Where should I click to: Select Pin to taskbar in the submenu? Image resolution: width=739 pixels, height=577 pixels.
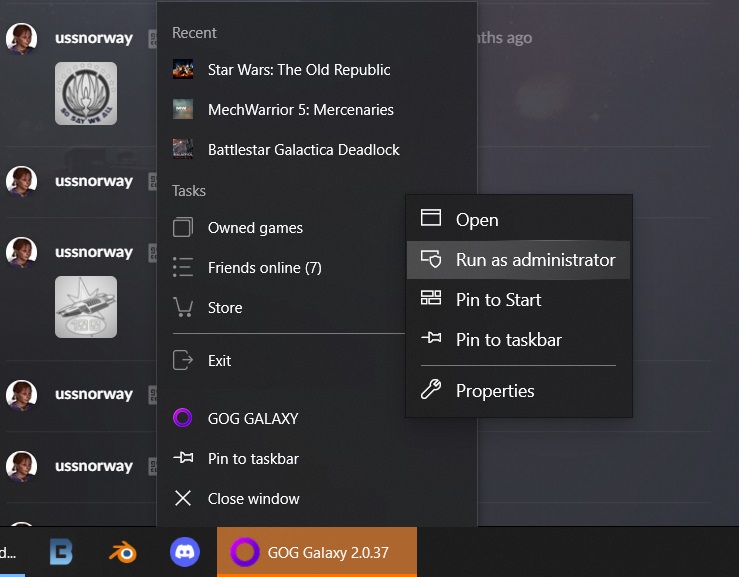coord(518,340)
